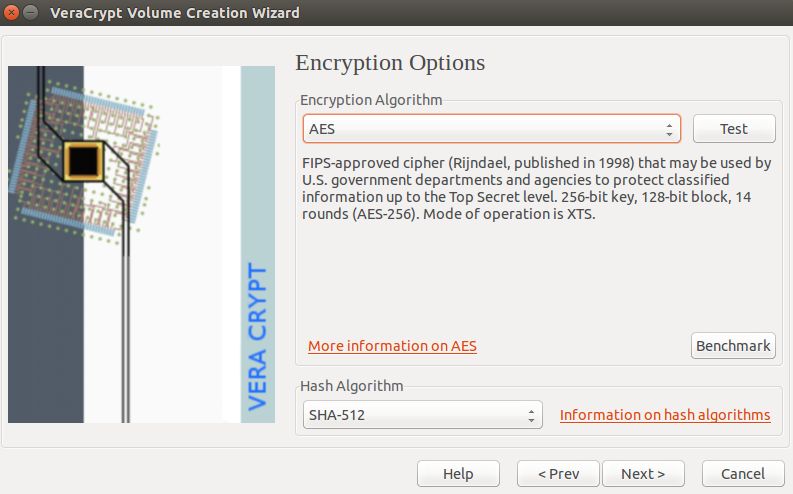Click the gold chip graphic in the side image
Image resolution: width=793 pixels, height=494 pixels.
(x=83, y=161)
